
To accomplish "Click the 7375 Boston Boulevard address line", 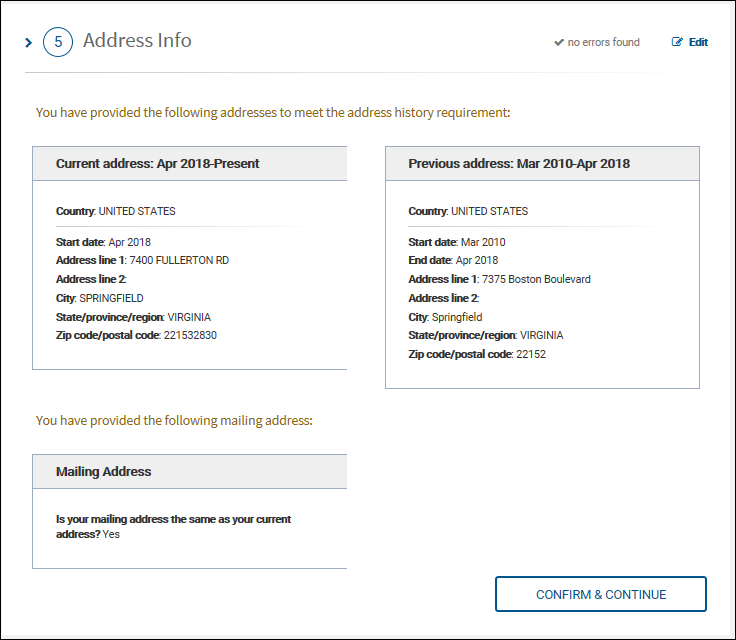I will 536,279.
